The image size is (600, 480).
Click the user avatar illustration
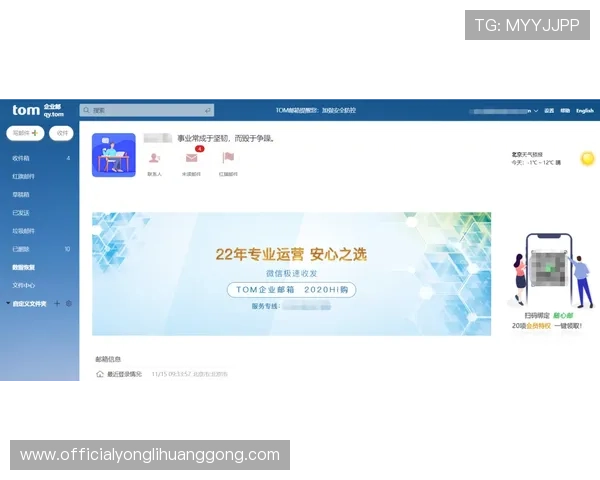[x=114, y=155]
